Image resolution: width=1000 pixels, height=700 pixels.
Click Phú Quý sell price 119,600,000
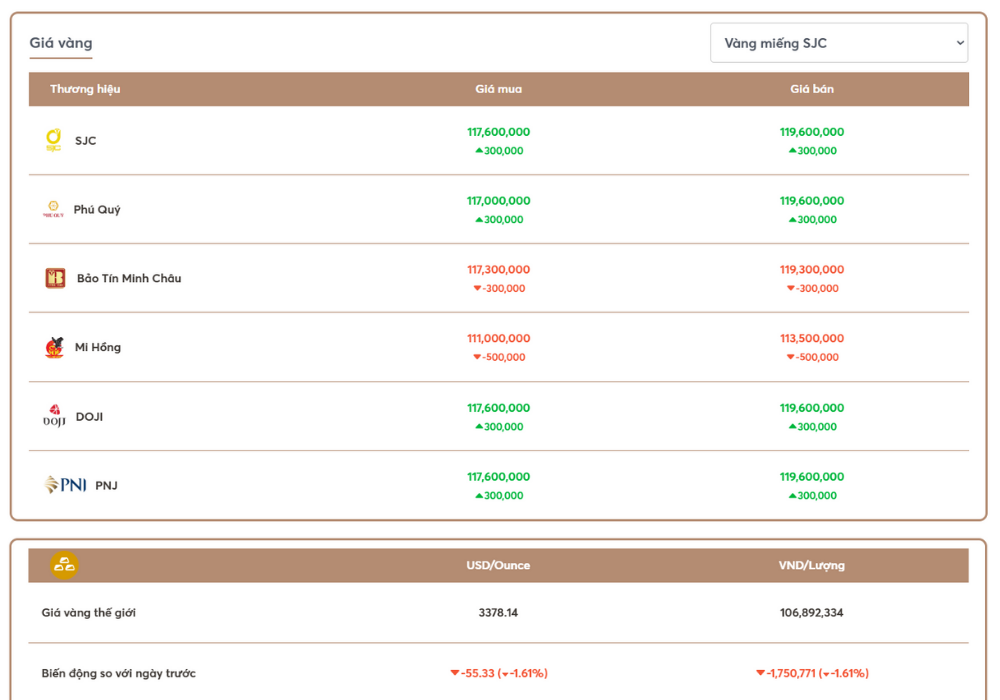[811, 201]
